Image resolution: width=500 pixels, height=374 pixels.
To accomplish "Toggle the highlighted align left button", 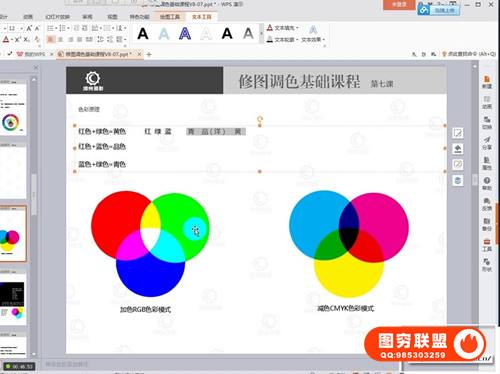I will coord(51,39).
